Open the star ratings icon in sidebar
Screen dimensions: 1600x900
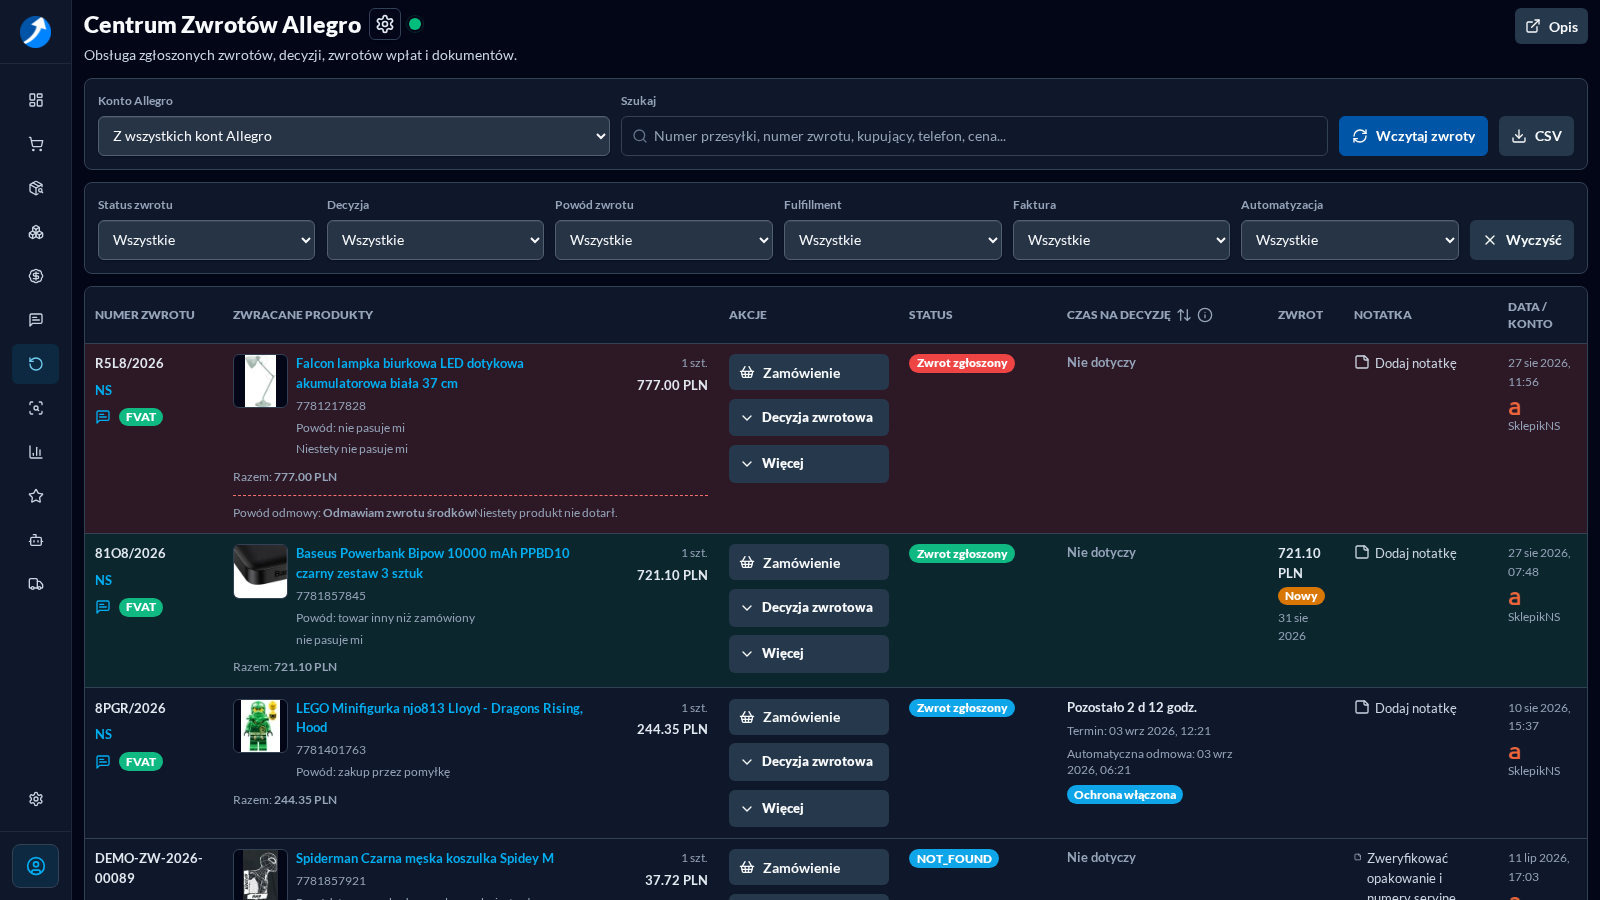pos(36,496)
